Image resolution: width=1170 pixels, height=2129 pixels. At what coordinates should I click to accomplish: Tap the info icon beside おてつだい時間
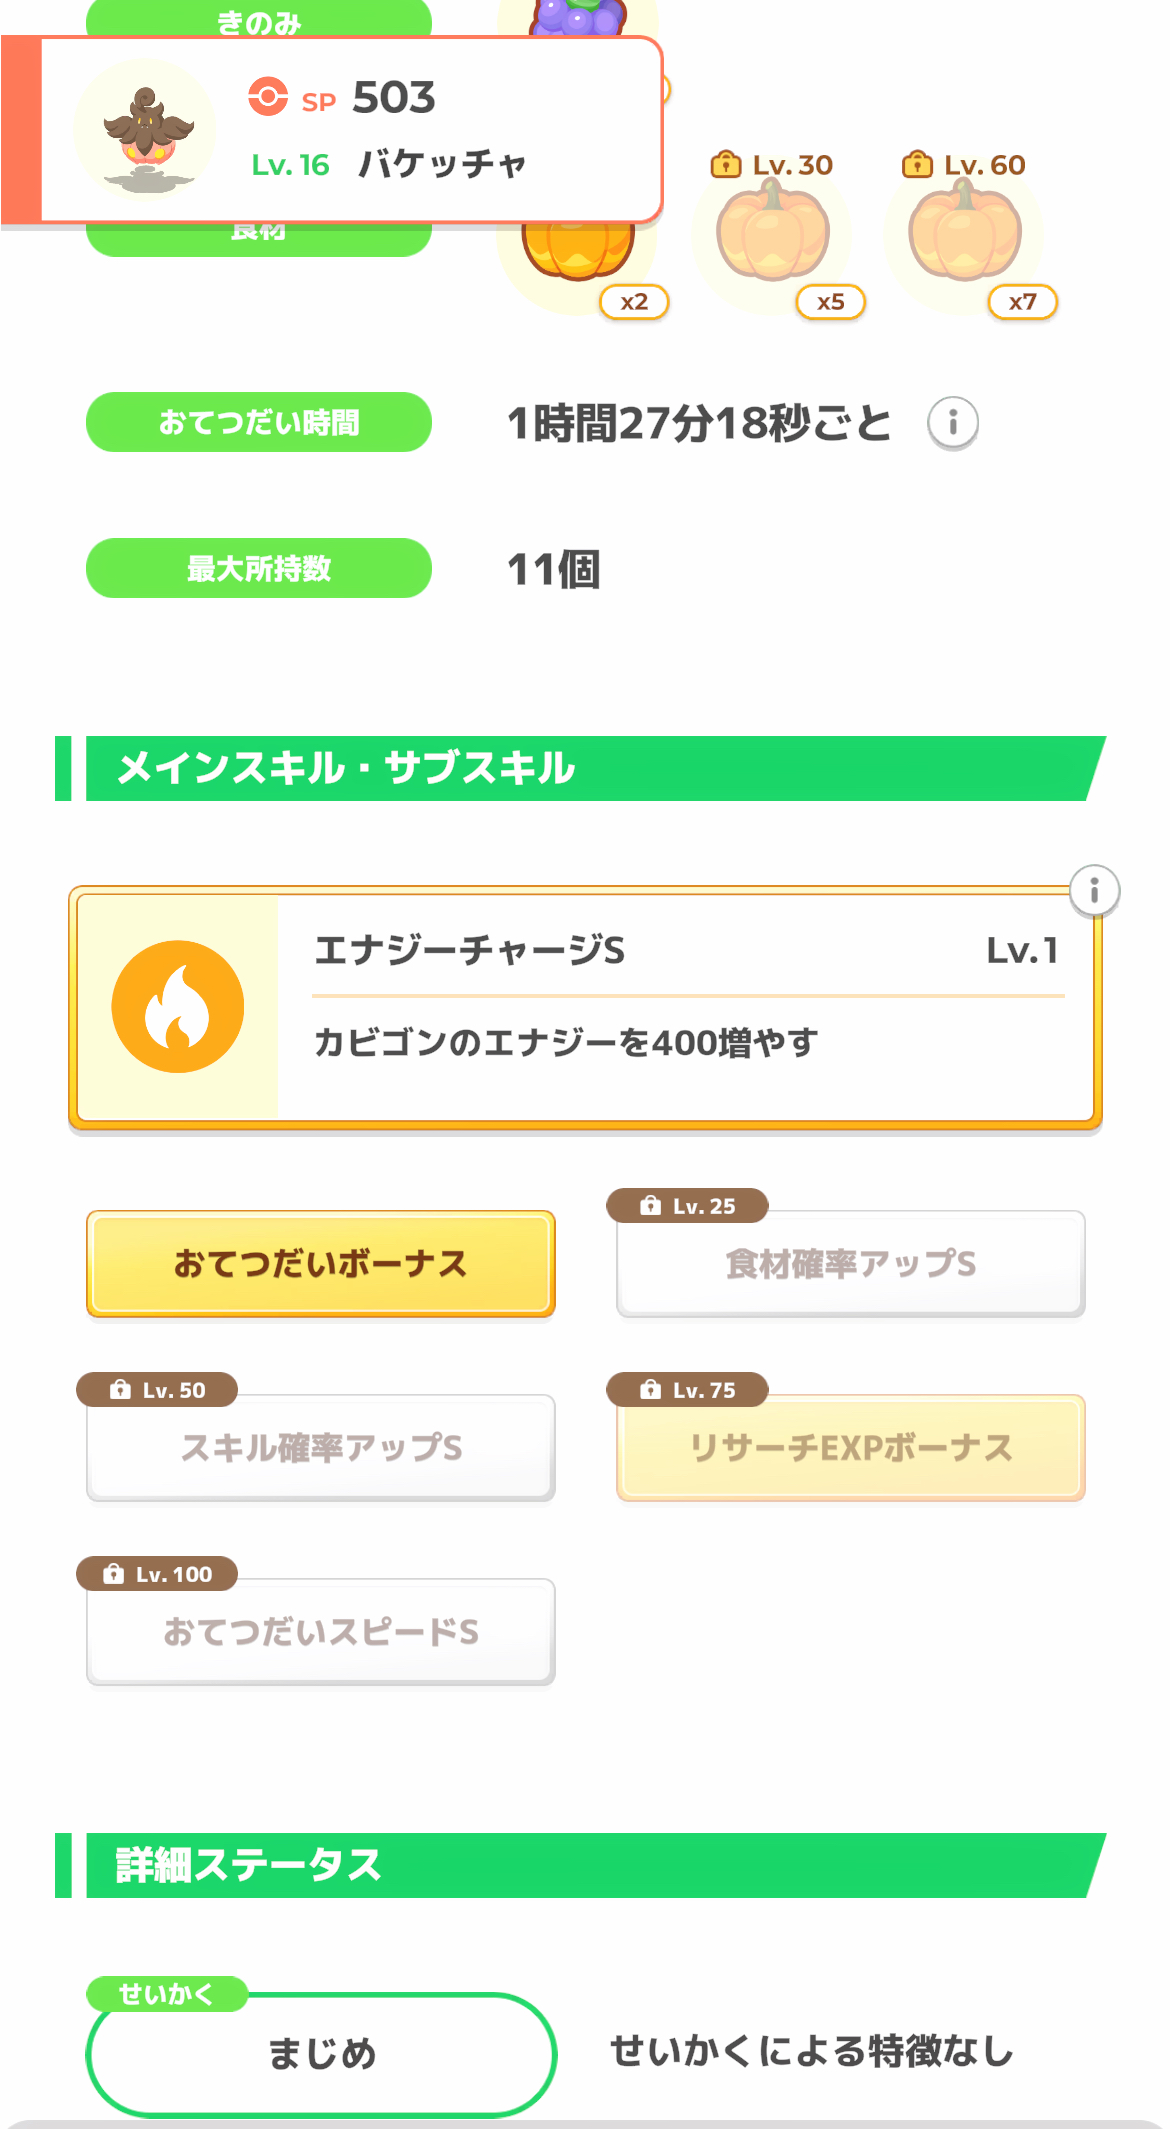(952, 423)
